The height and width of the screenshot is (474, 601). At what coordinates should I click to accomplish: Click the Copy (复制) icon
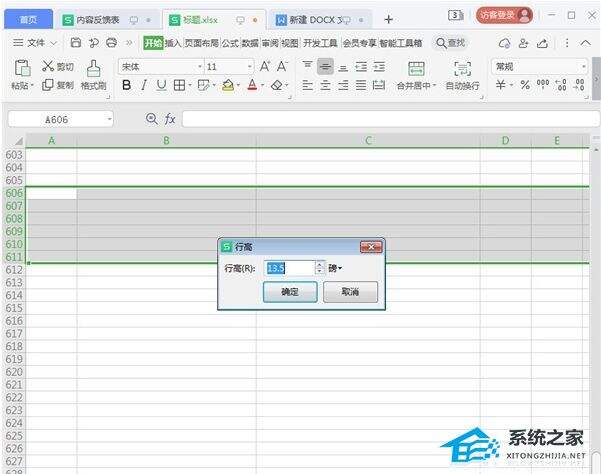(47, 85)
